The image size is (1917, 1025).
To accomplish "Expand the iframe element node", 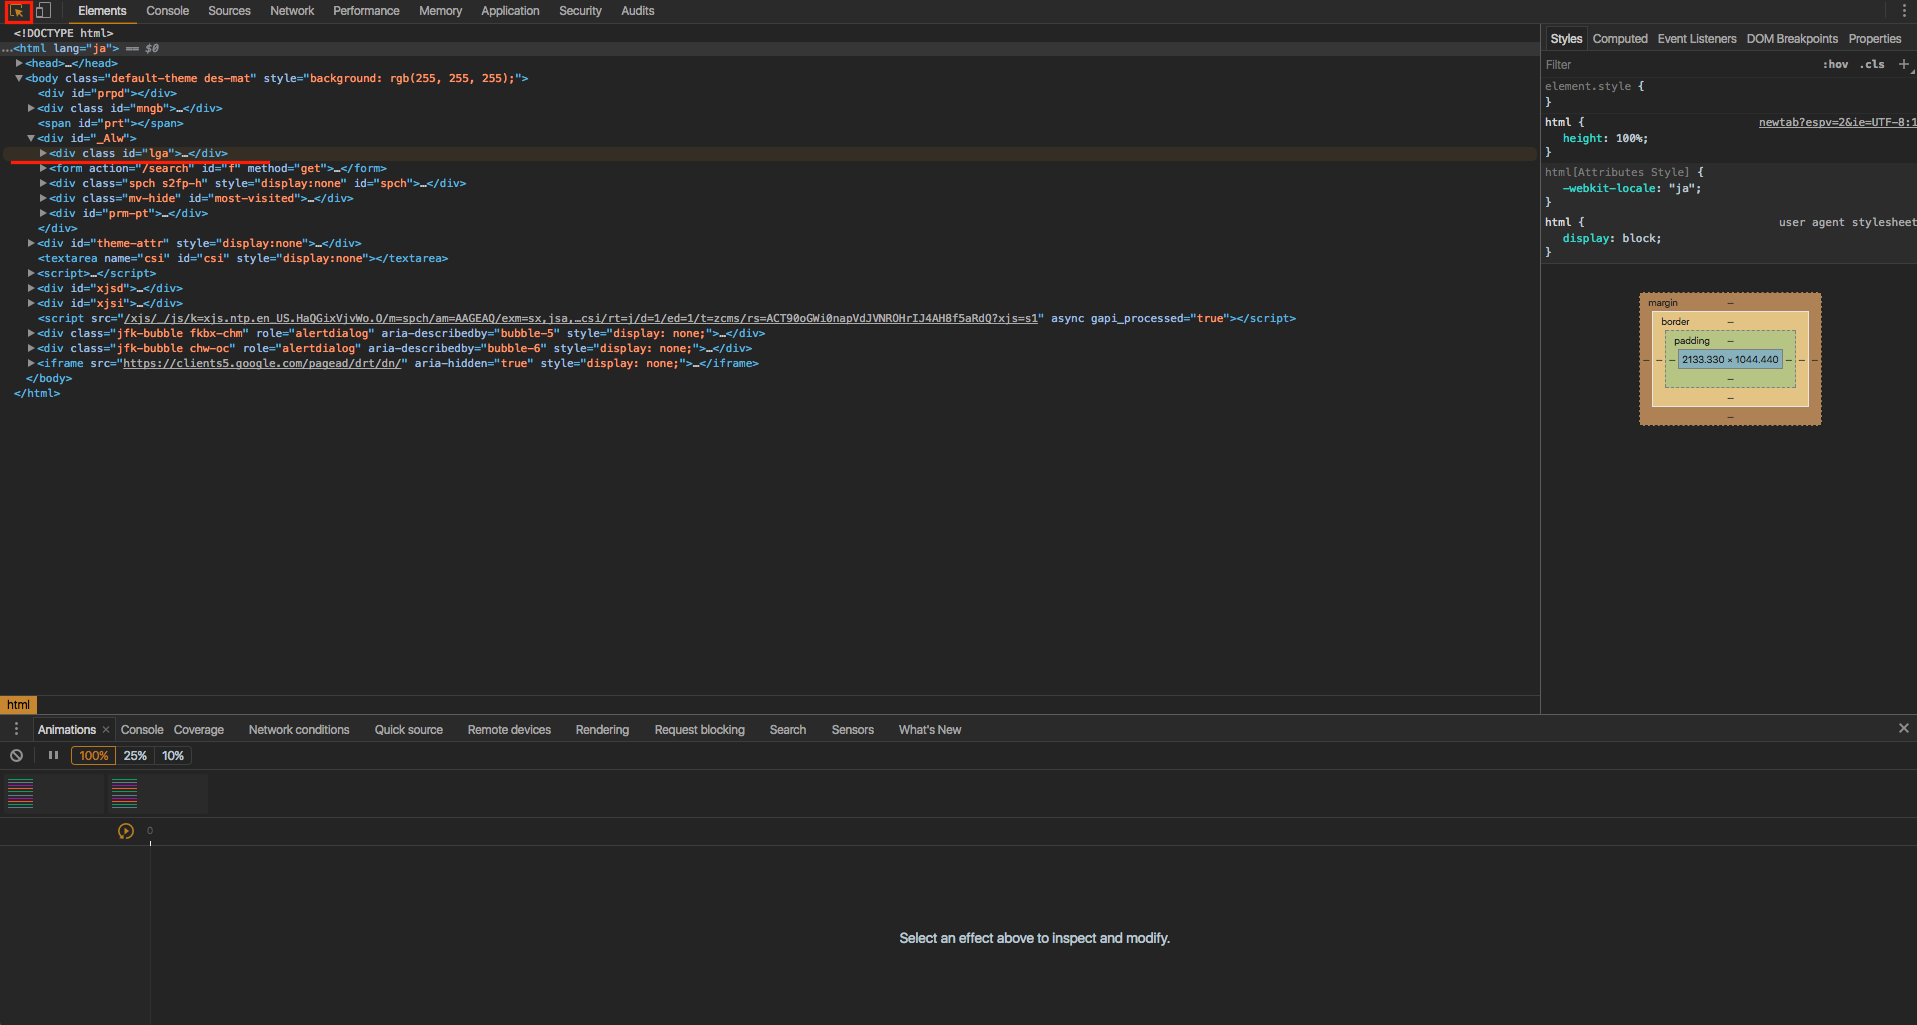I will [x=31, y=363].
